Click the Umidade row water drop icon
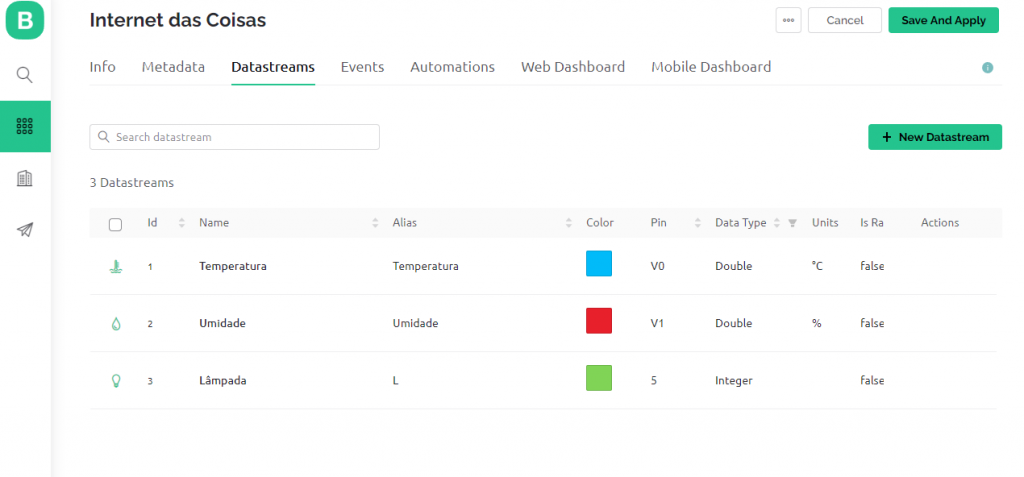The image size is (1024, 477). coord(116,323)
